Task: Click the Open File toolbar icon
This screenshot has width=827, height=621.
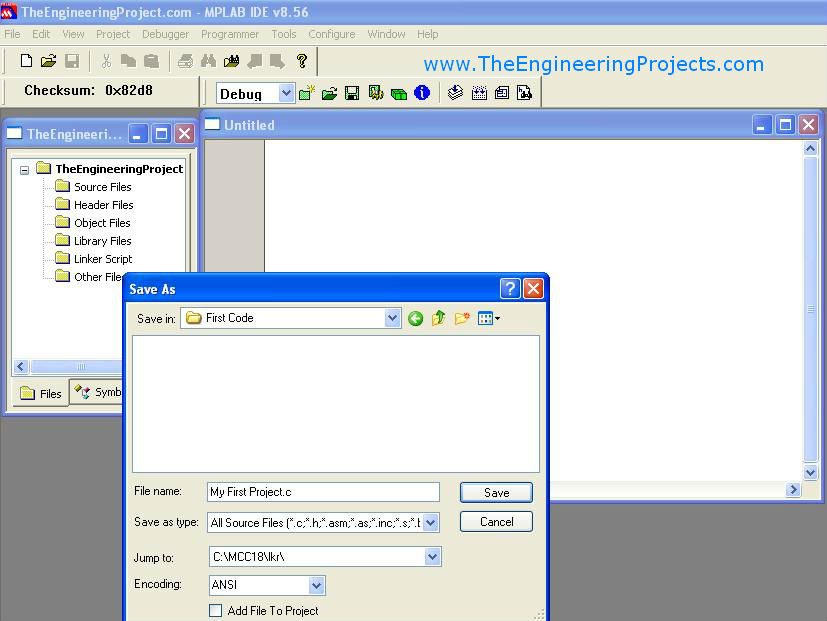Action: pyautogui.click(x=49, y=61)
